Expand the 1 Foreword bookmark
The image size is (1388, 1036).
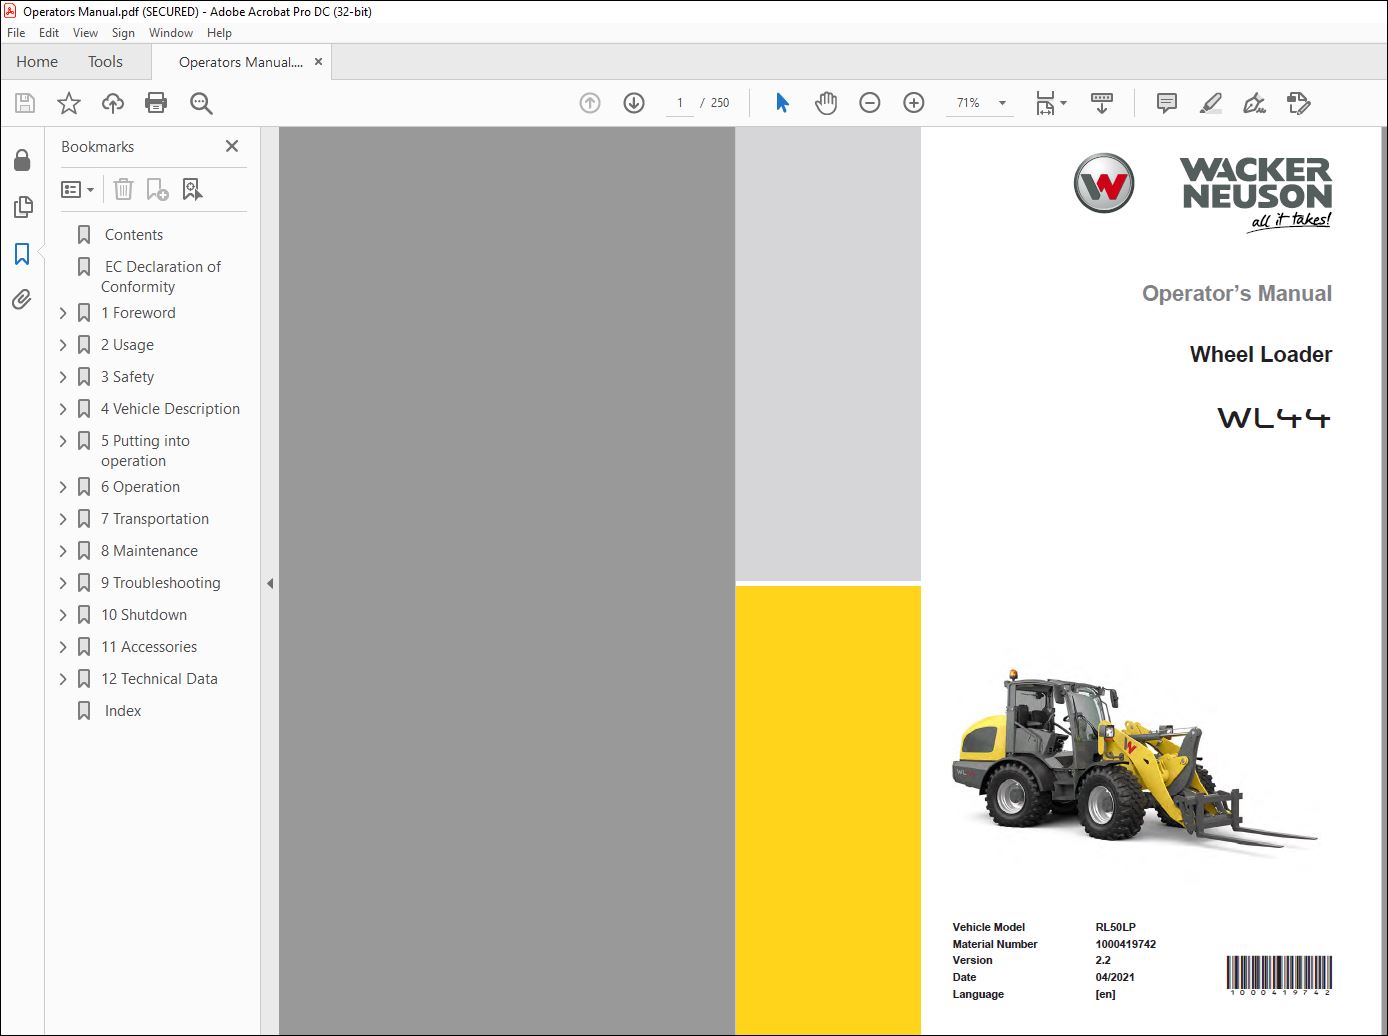(63, 313)
